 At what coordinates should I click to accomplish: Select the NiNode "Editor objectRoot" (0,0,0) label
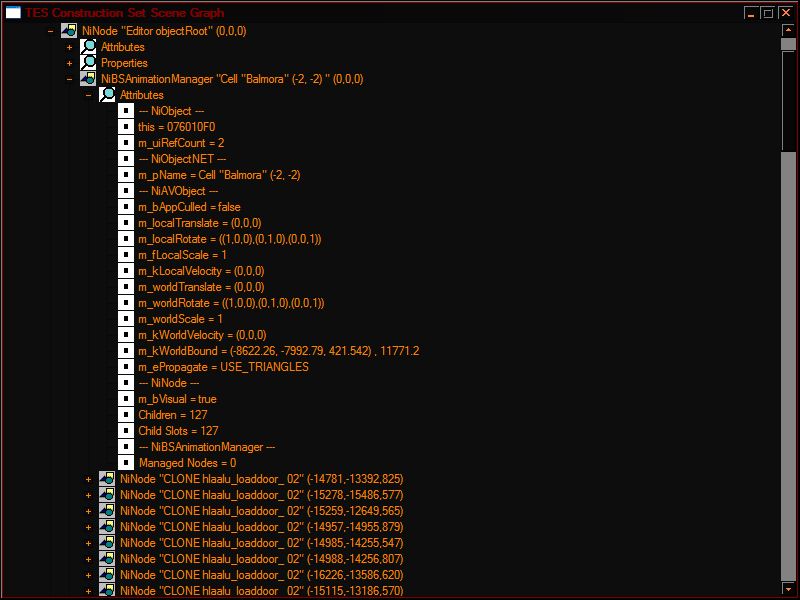[x=164, y=31]
